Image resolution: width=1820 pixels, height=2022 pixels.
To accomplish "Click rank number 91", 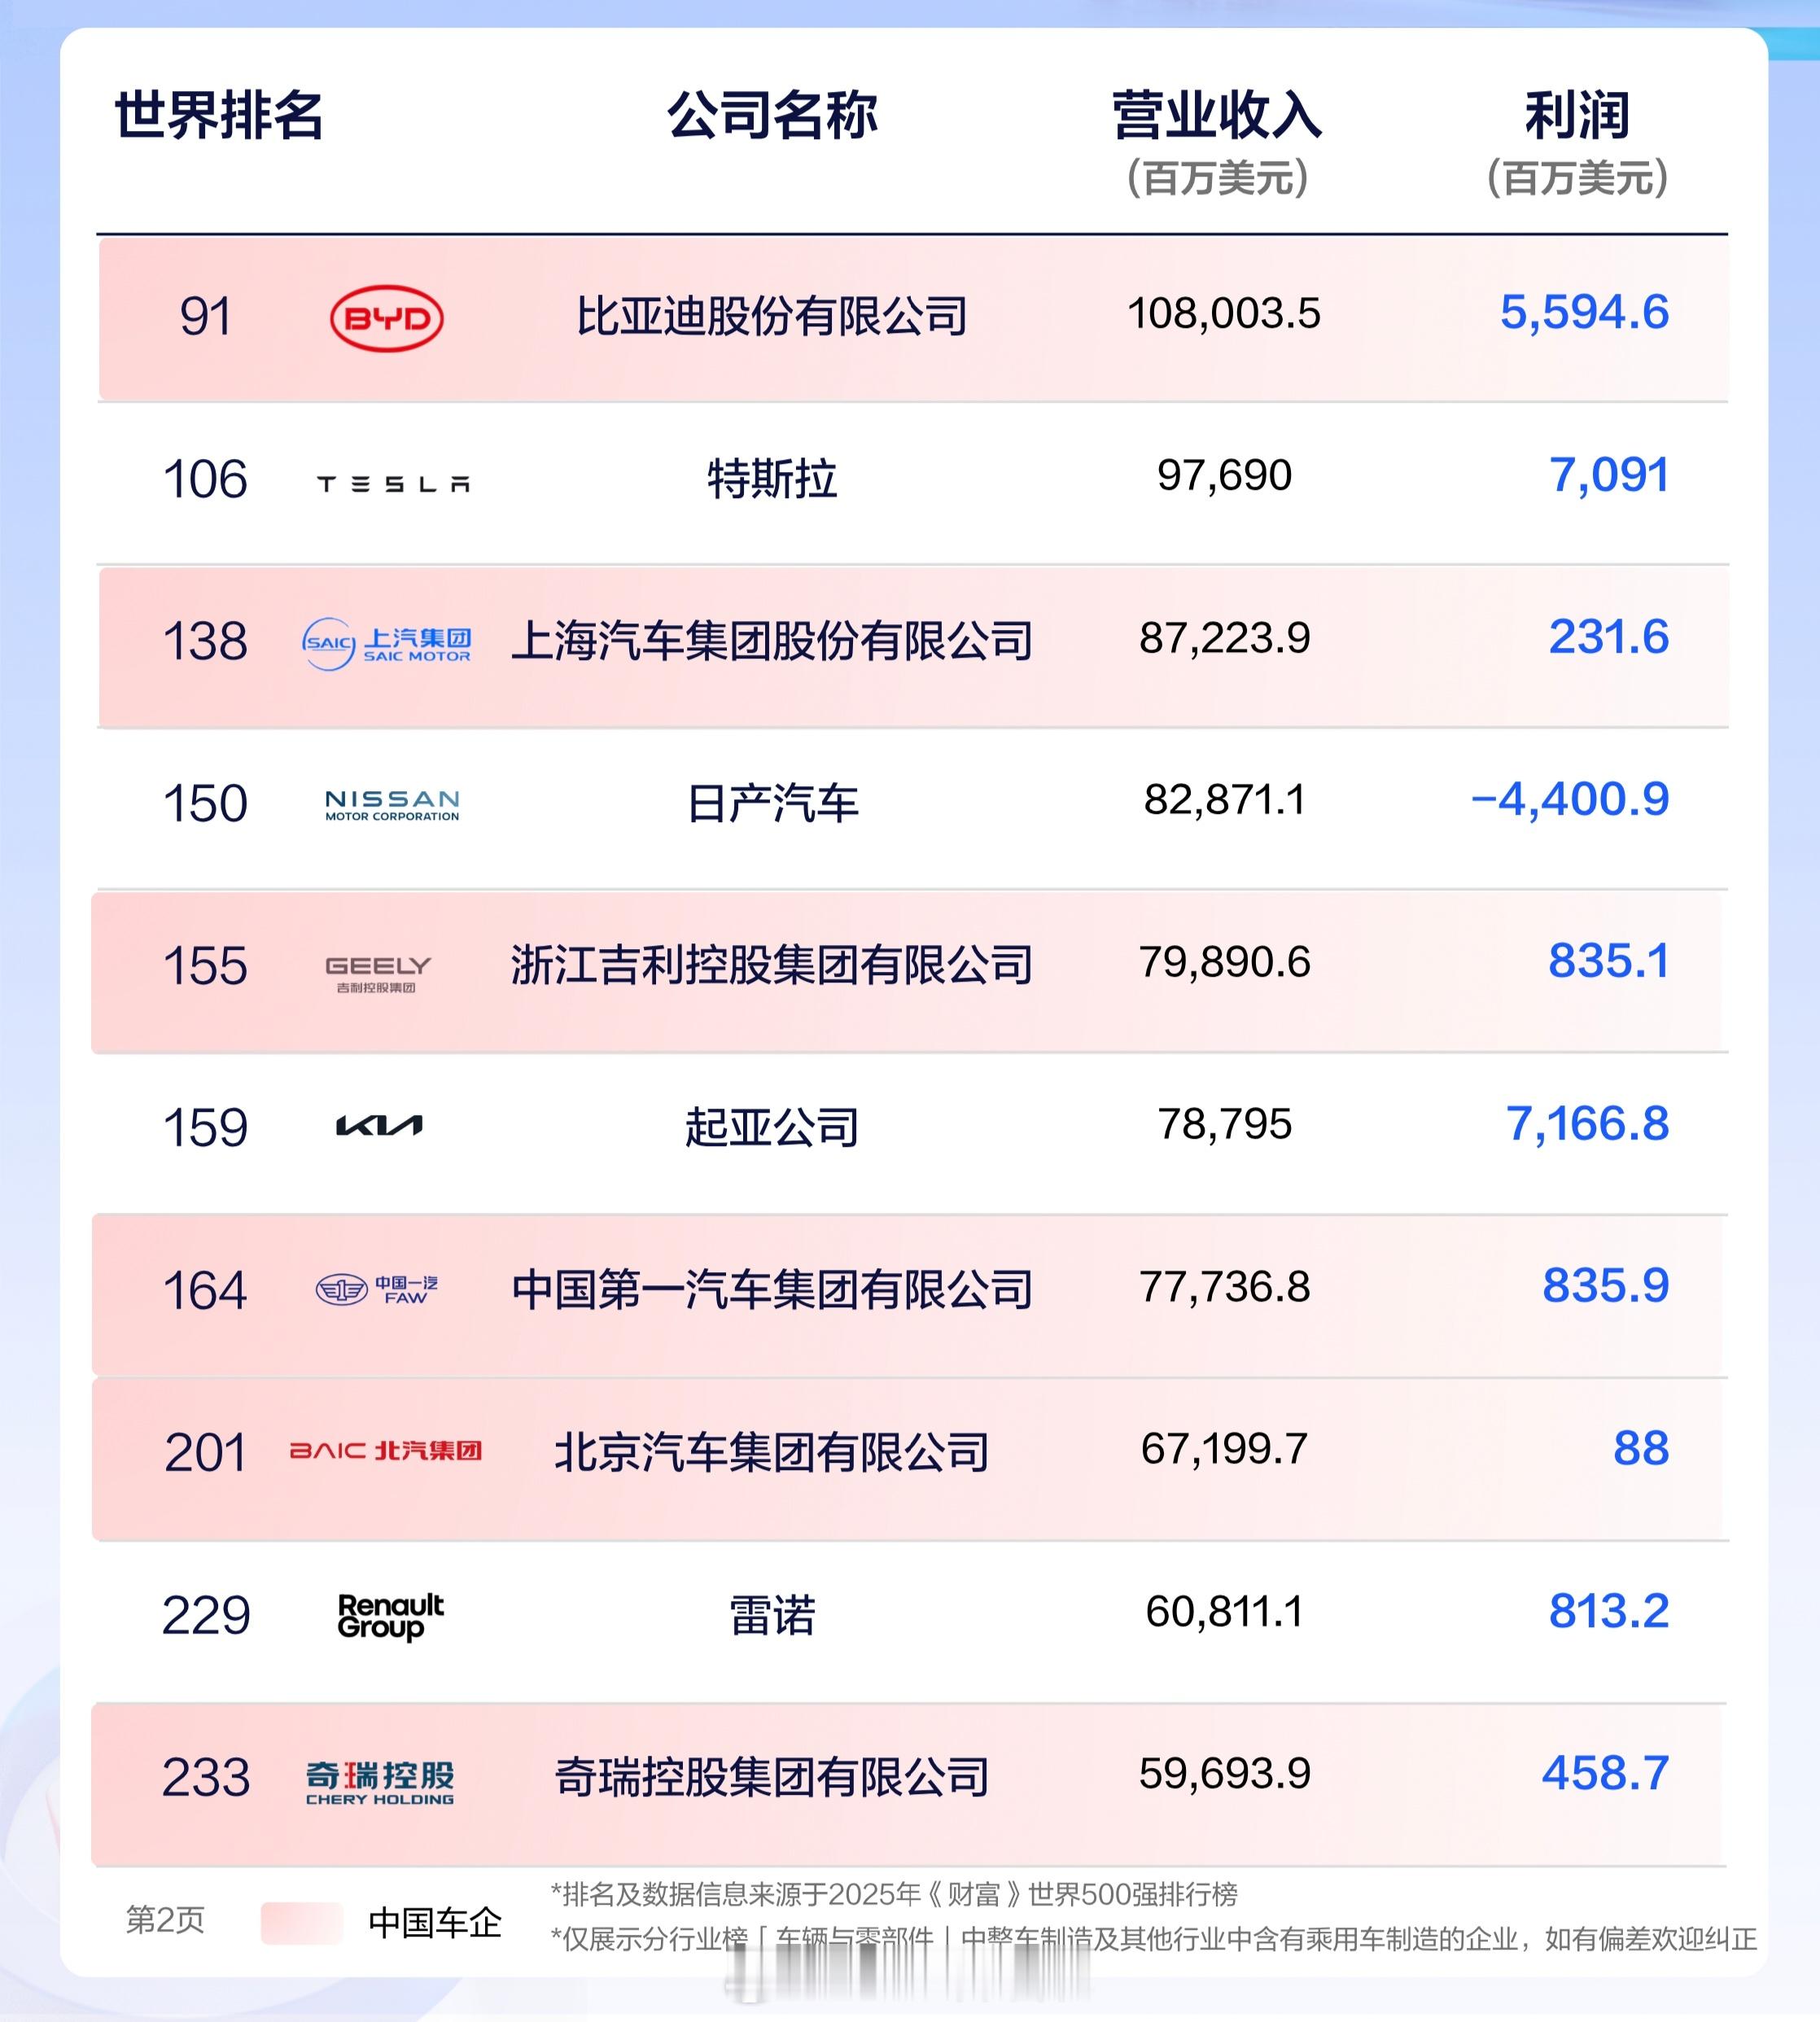I will point(205,317).
